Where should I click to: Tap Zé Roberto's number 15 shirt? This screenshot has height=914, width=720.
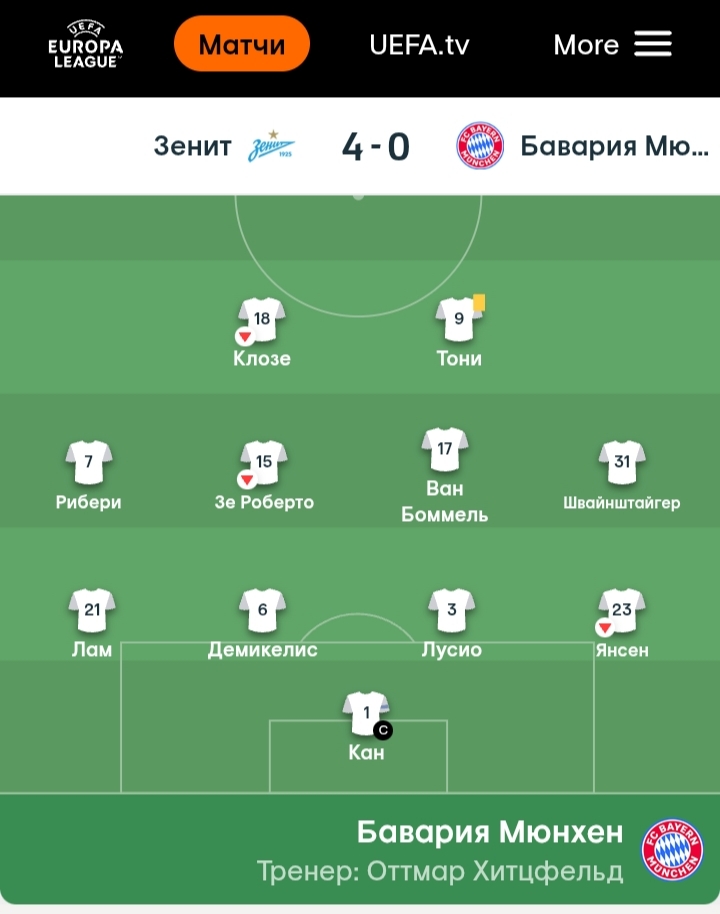click(264, 462)
